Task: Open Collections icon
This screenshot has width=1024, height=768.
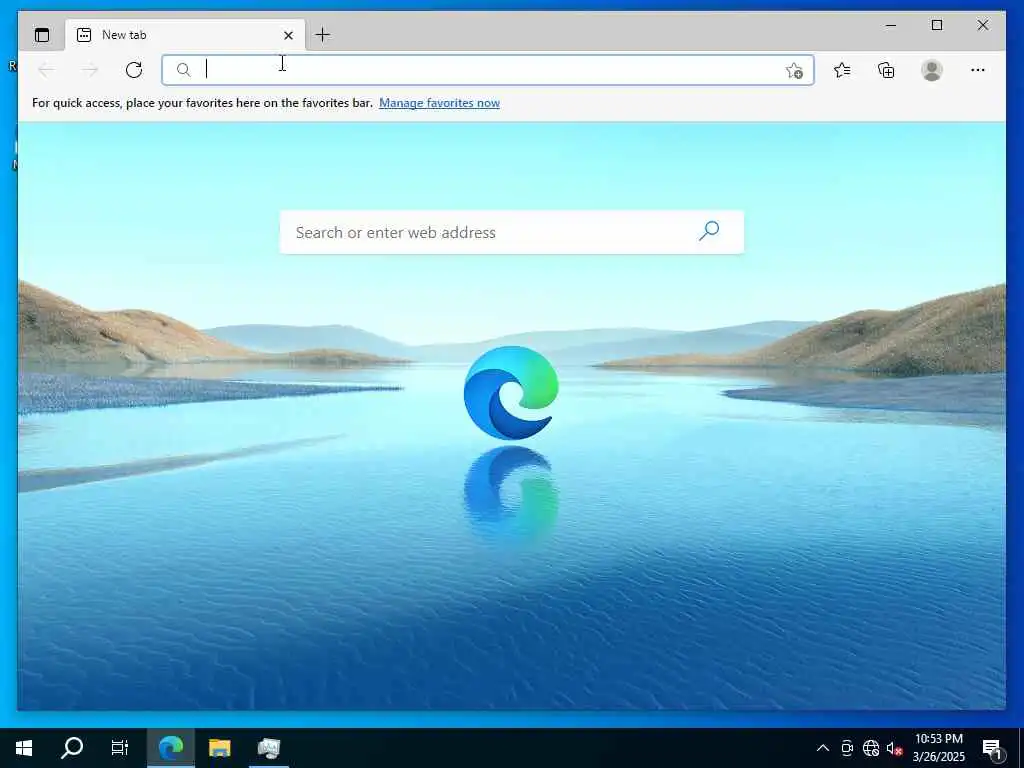Action: (886, 70)
